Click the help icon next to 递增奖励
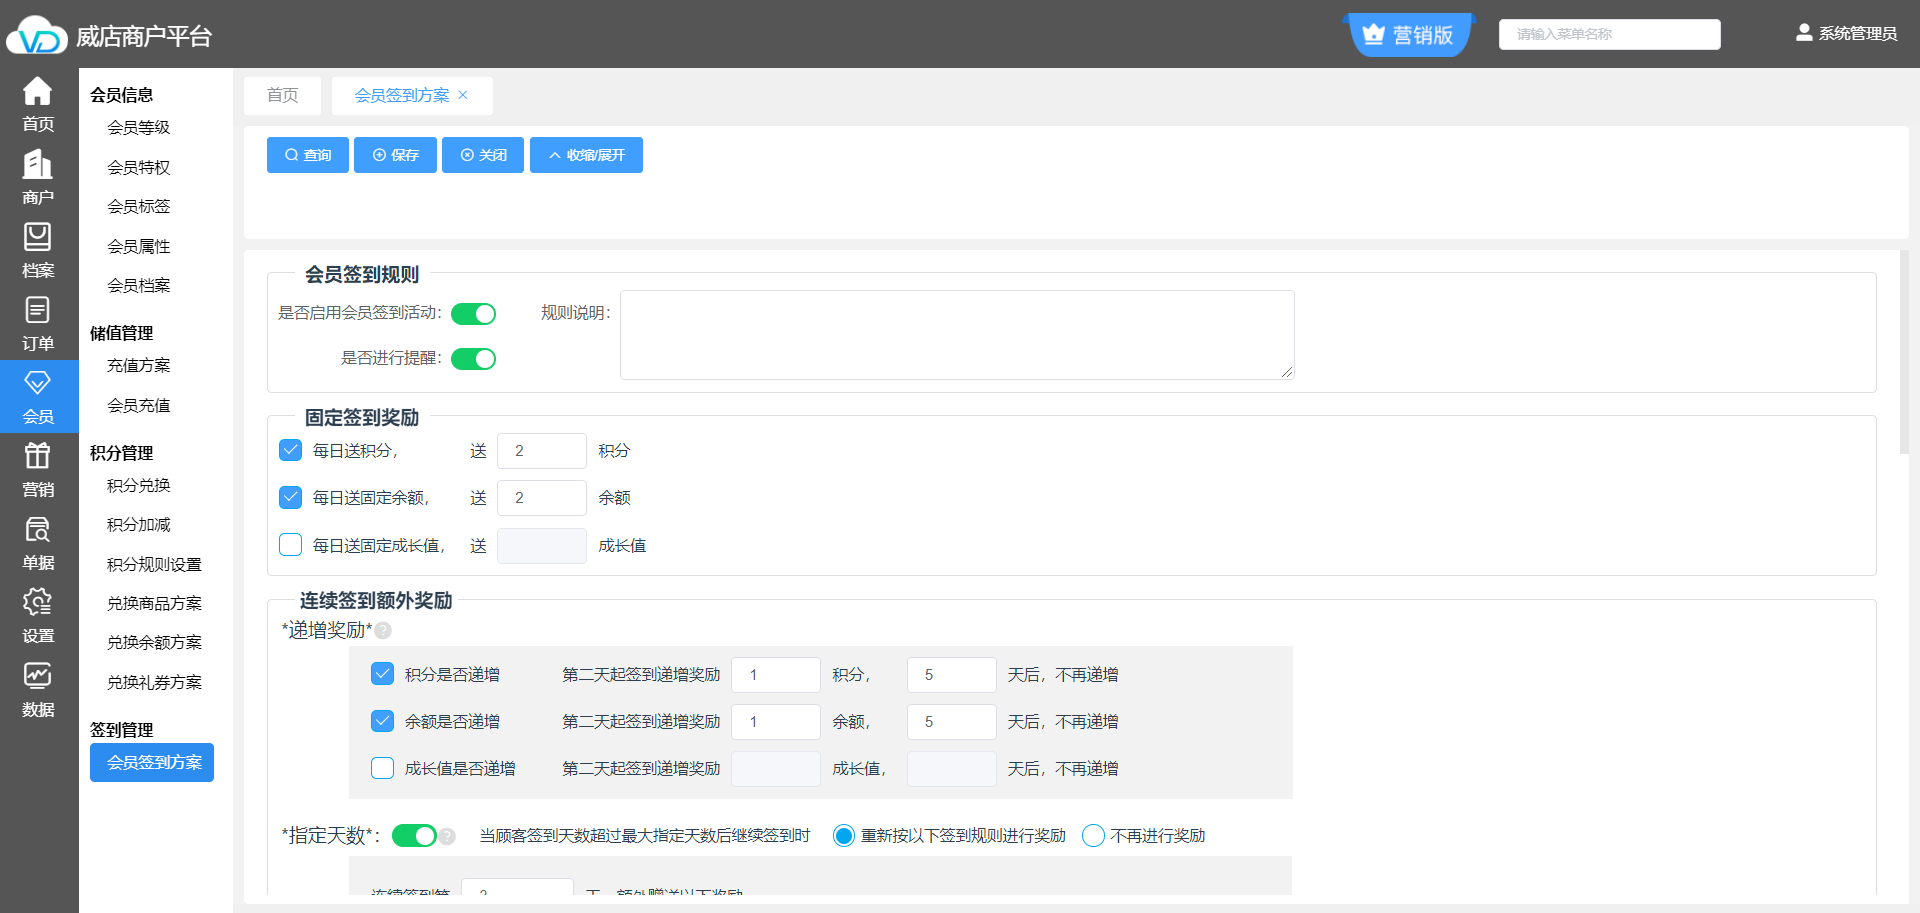 point(383,631)
